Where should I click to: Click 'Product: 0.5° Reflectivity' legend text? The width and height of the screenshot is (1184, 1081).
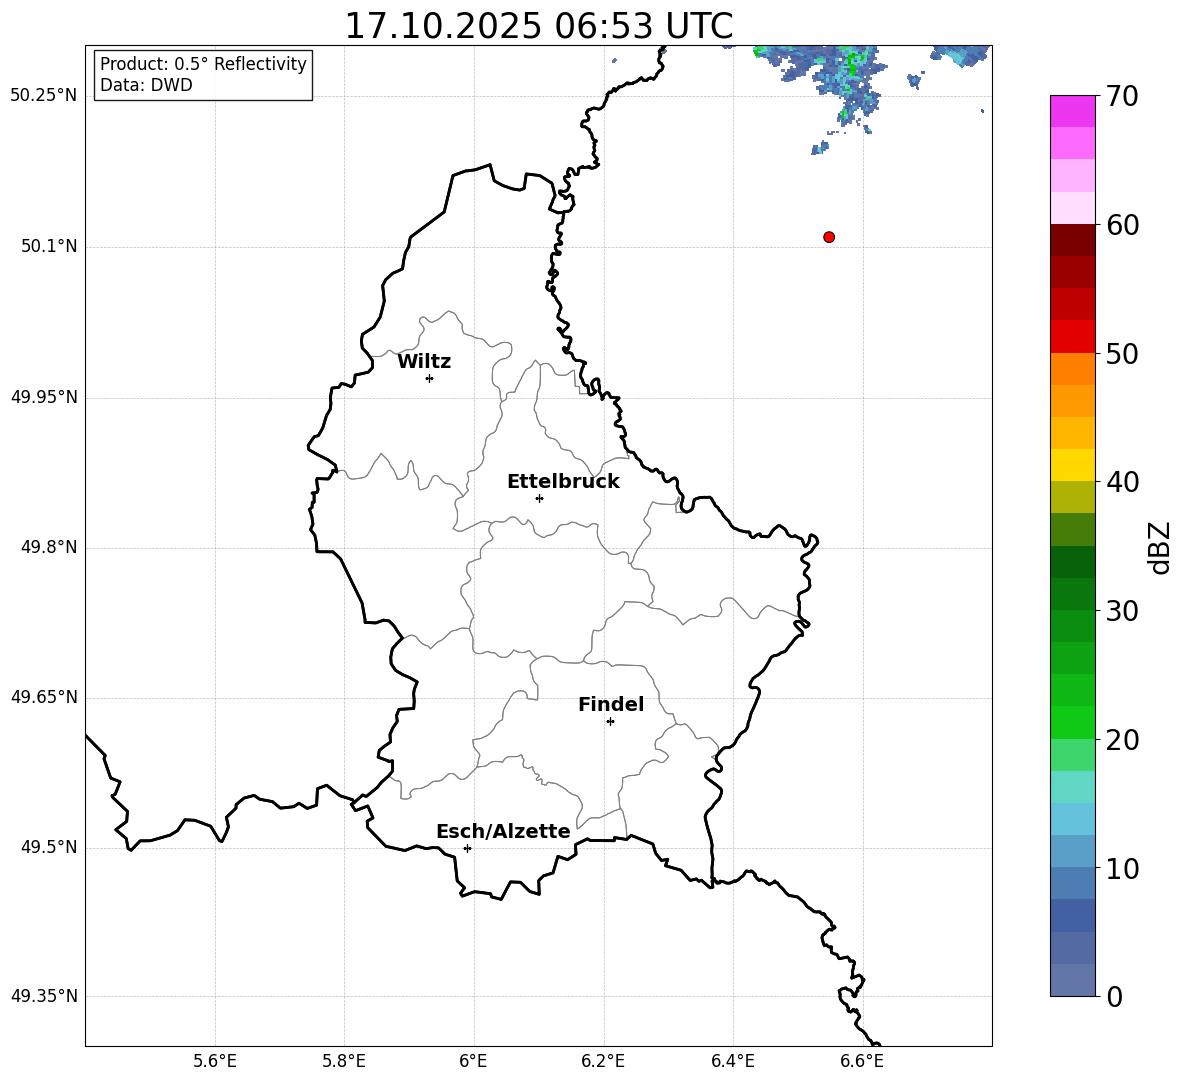[x=203, y=63]
